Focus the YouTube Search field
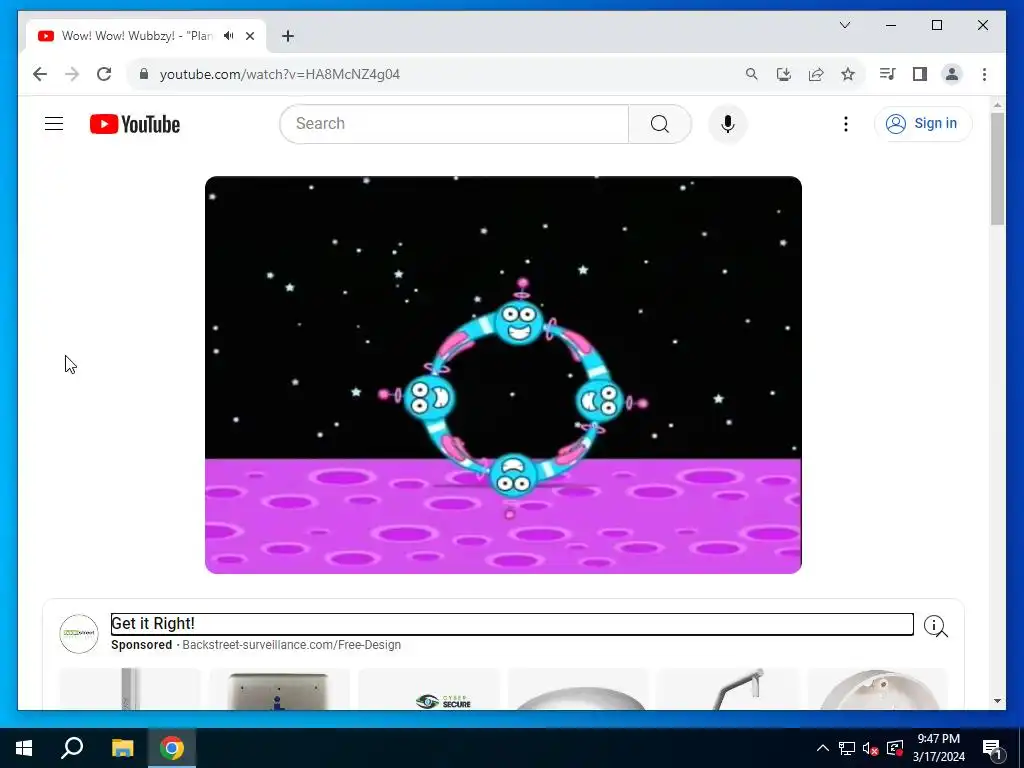This screenshot has width=1024, height=768. click(455, 123)
